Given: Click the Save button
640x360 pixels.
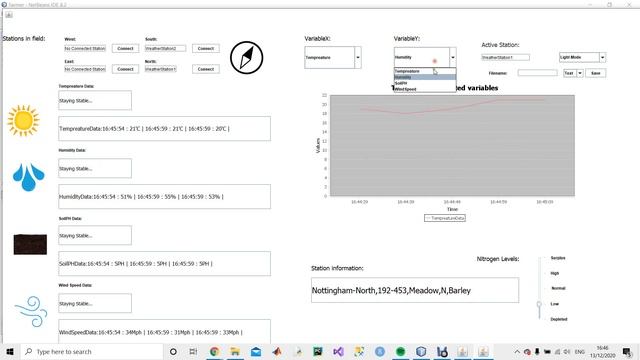Looking at the screenshot, I should (596, 73).
